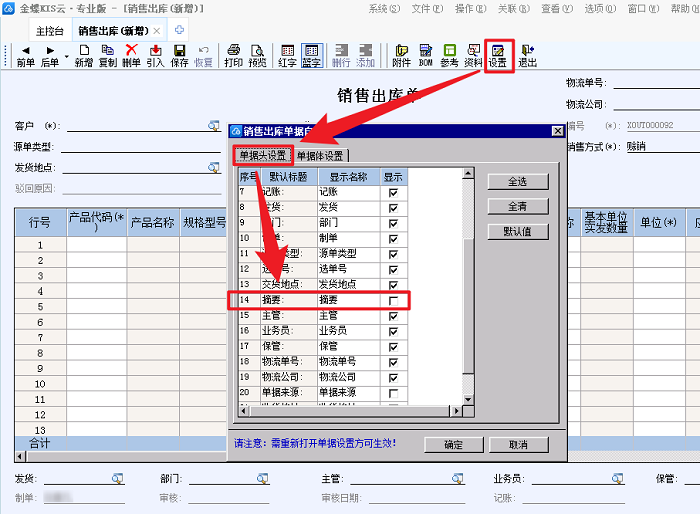The image size is (700, 514).
Task: Click the 打印 (Print) toolbar icon
Action: coord(233,54)
